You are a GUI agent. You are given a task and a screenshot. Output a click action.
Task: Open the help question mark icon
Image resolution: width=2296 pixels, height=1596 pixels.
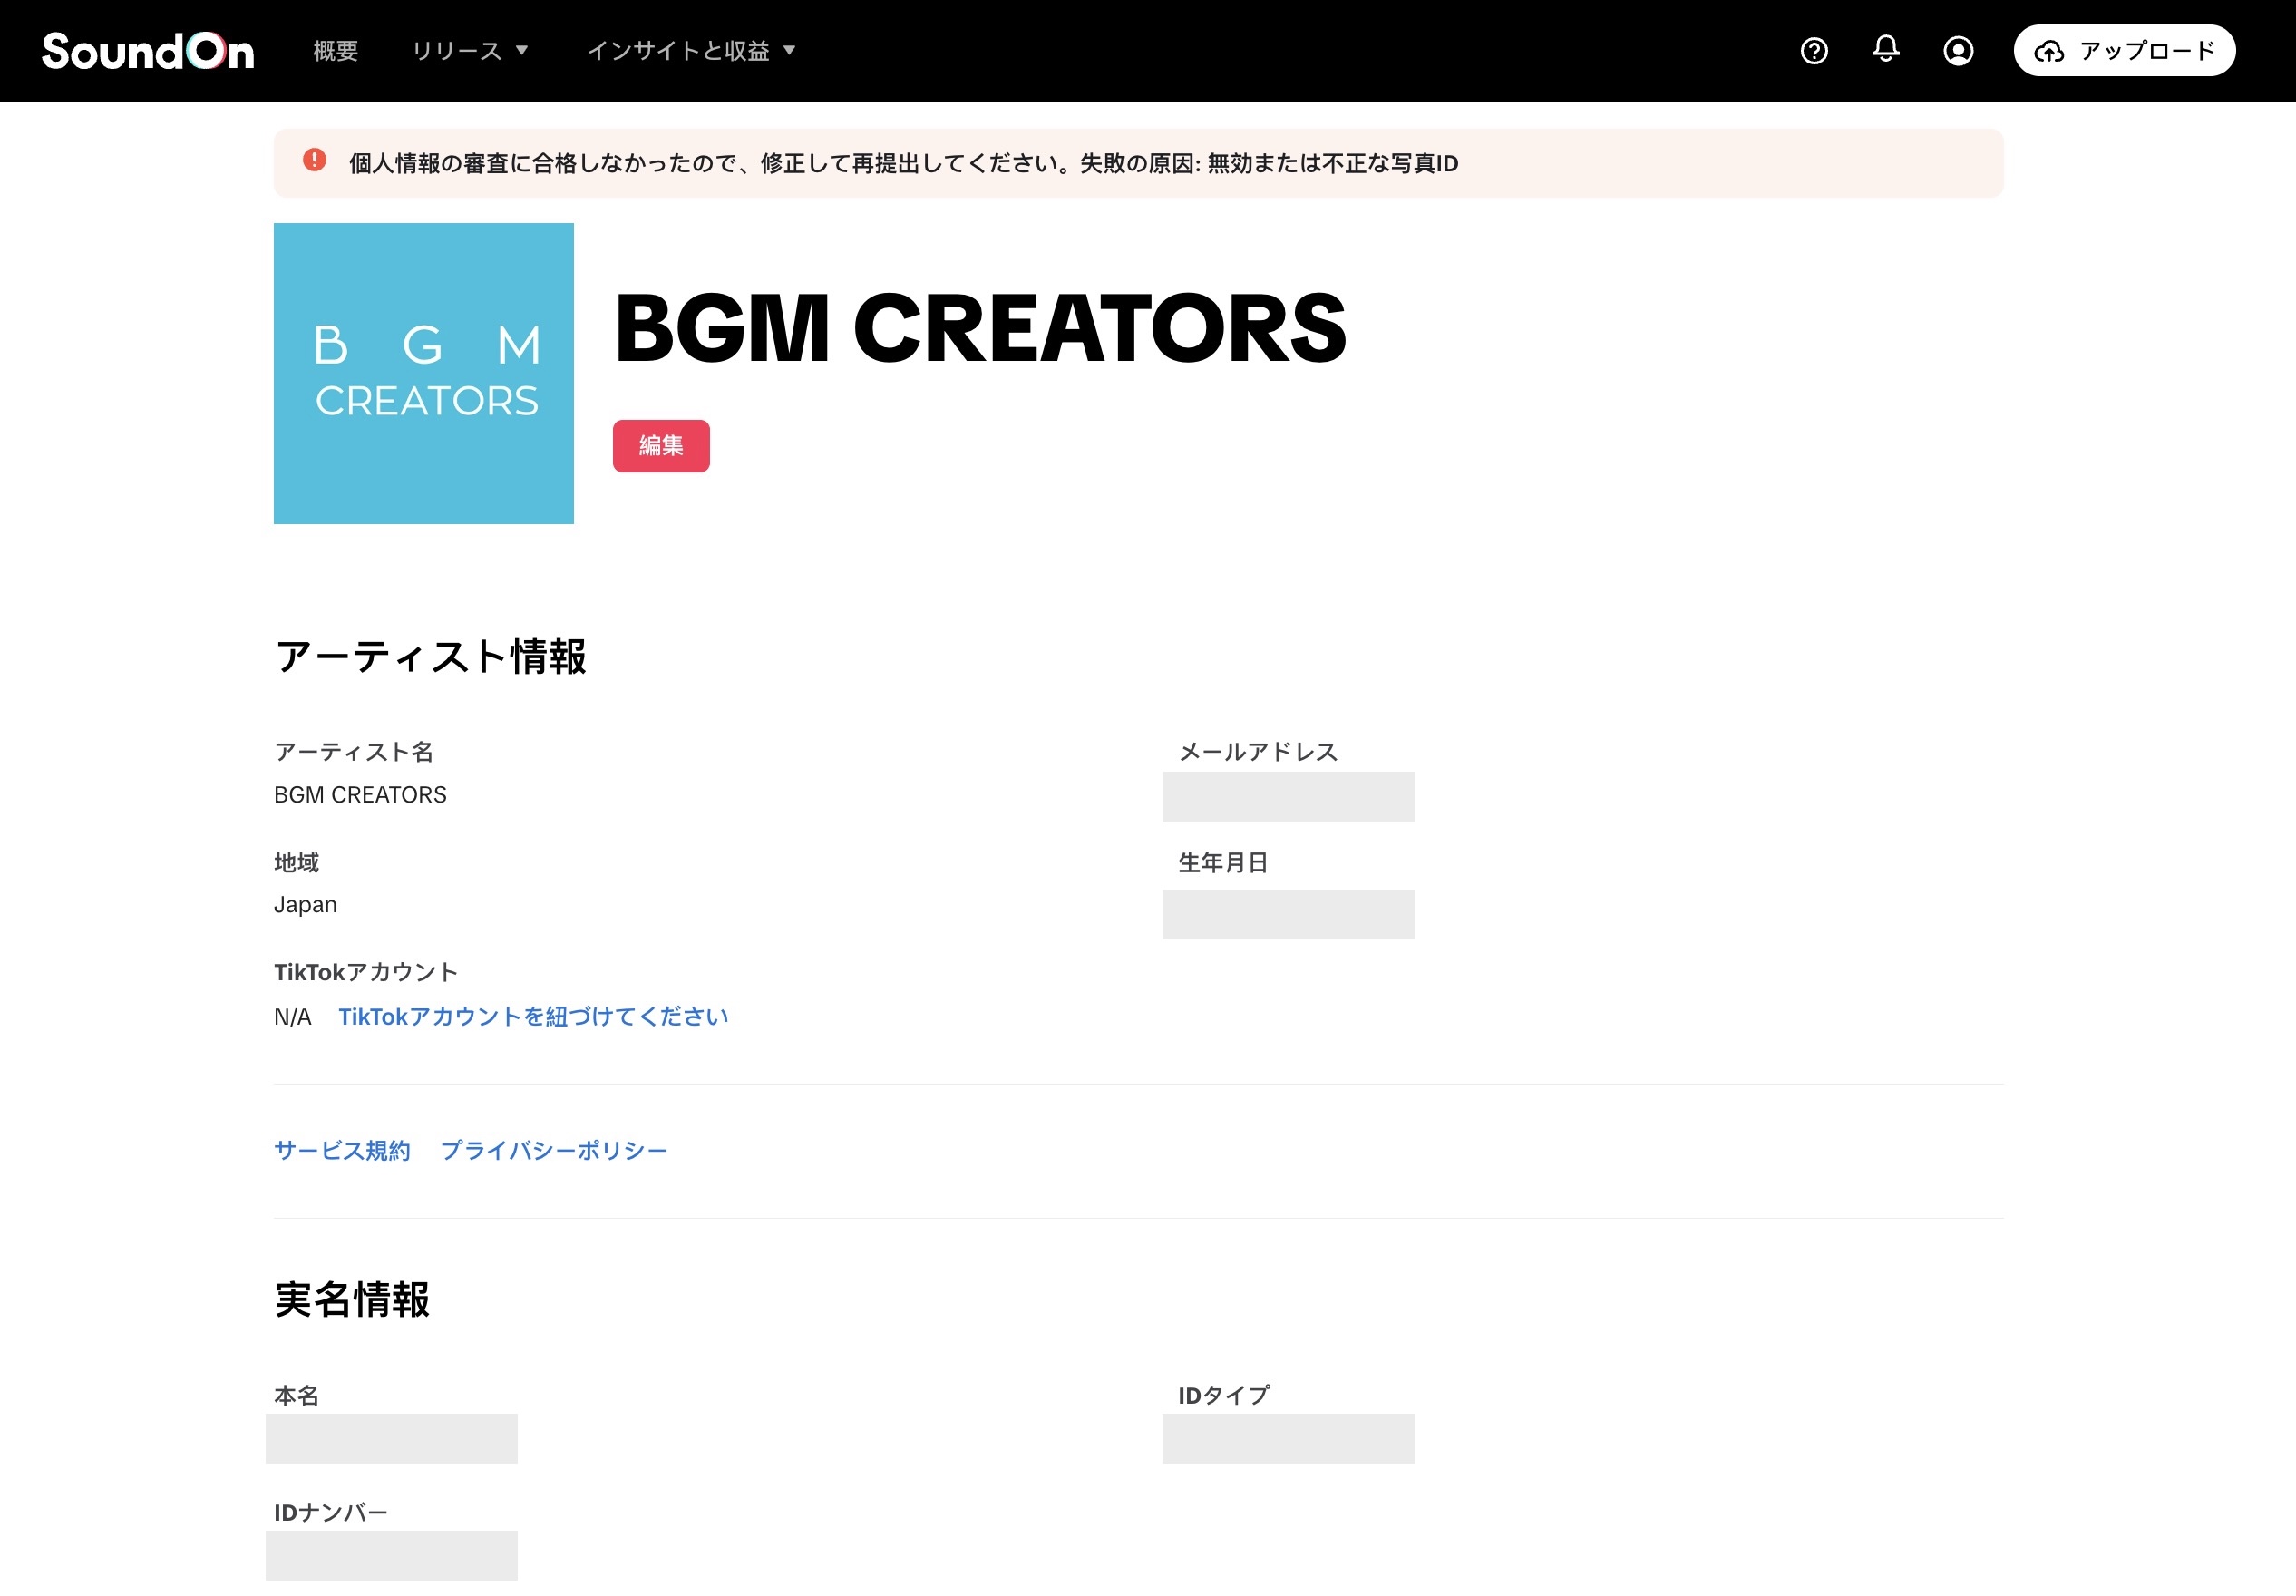pos(1814,51)
